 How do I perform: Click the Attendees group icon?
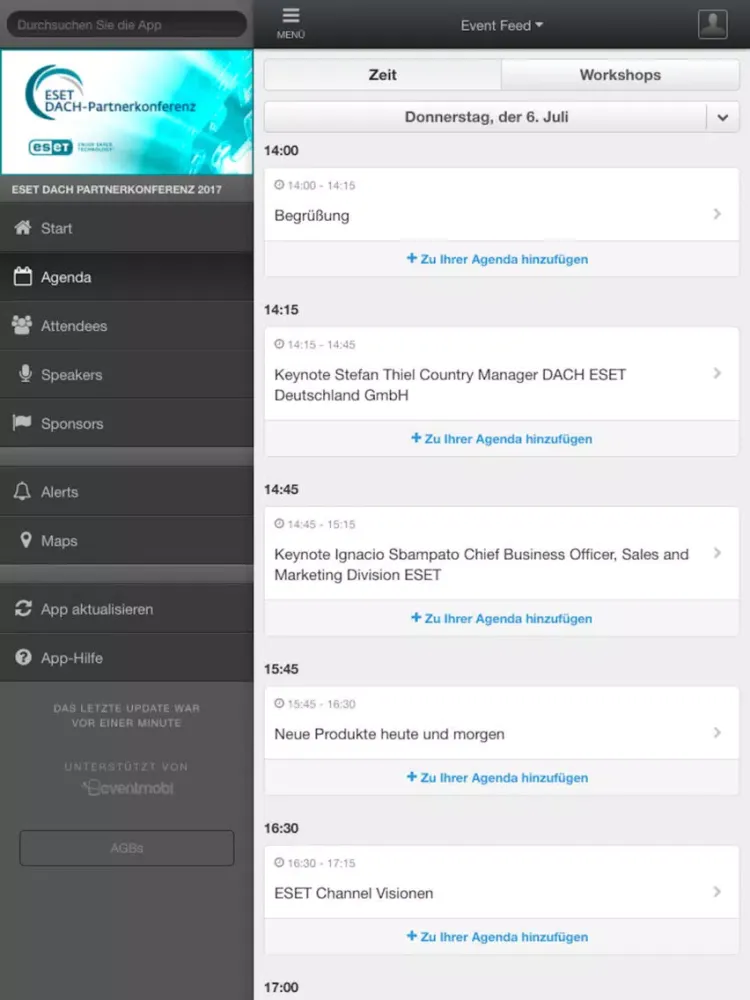coord(22,325)
